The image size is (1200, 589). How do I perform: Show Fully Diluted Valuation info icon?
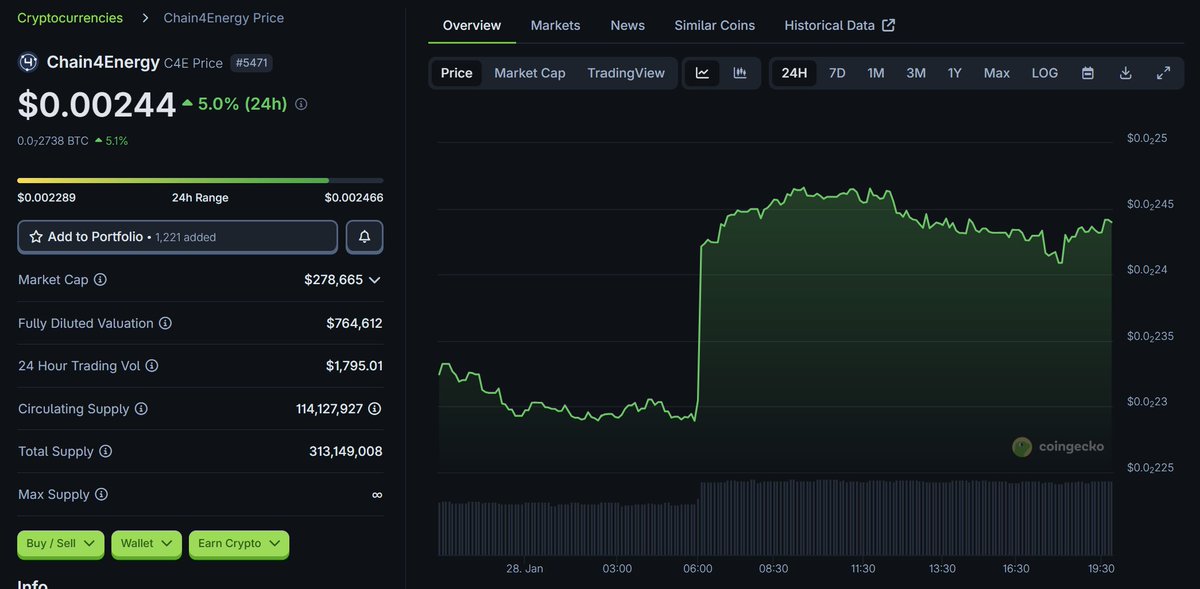click(165, 323)
